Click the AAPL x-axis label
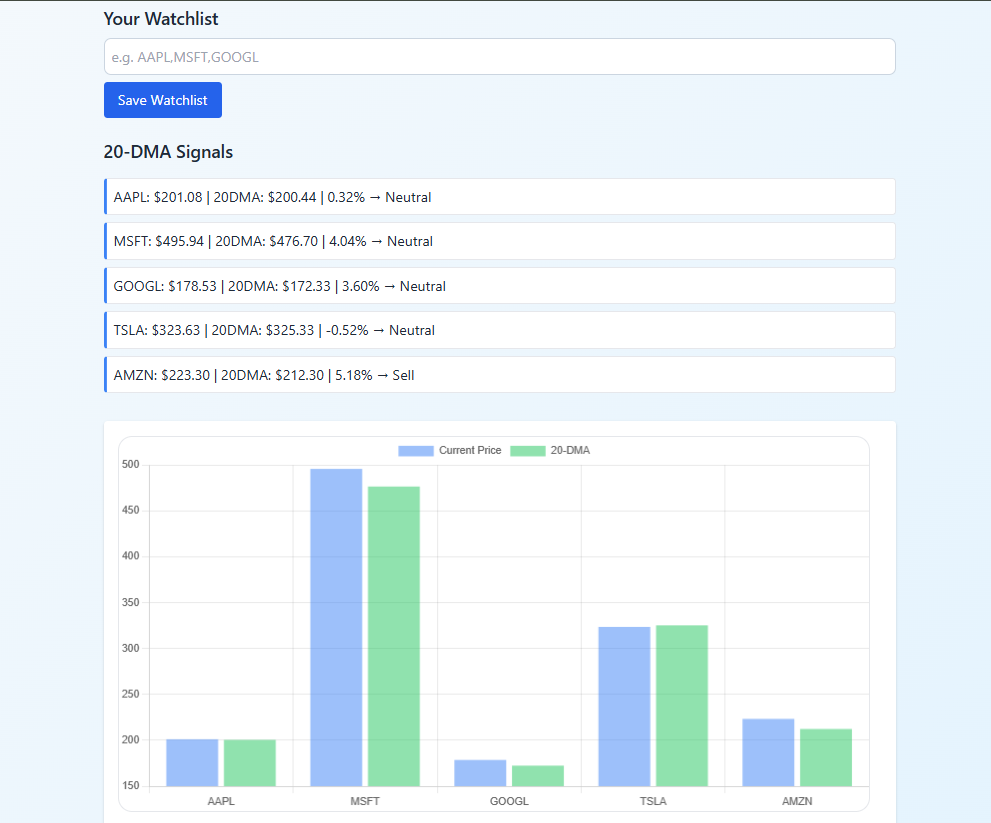The height and width of the screenshot is (823, 991). click(221, 801)
